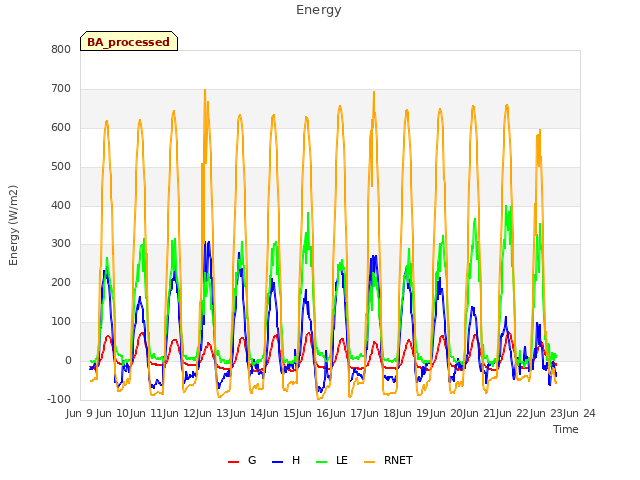Click the red G legend swatch
Image resolution: width=640 pixels, height=480 pixels.
[233, 462]
